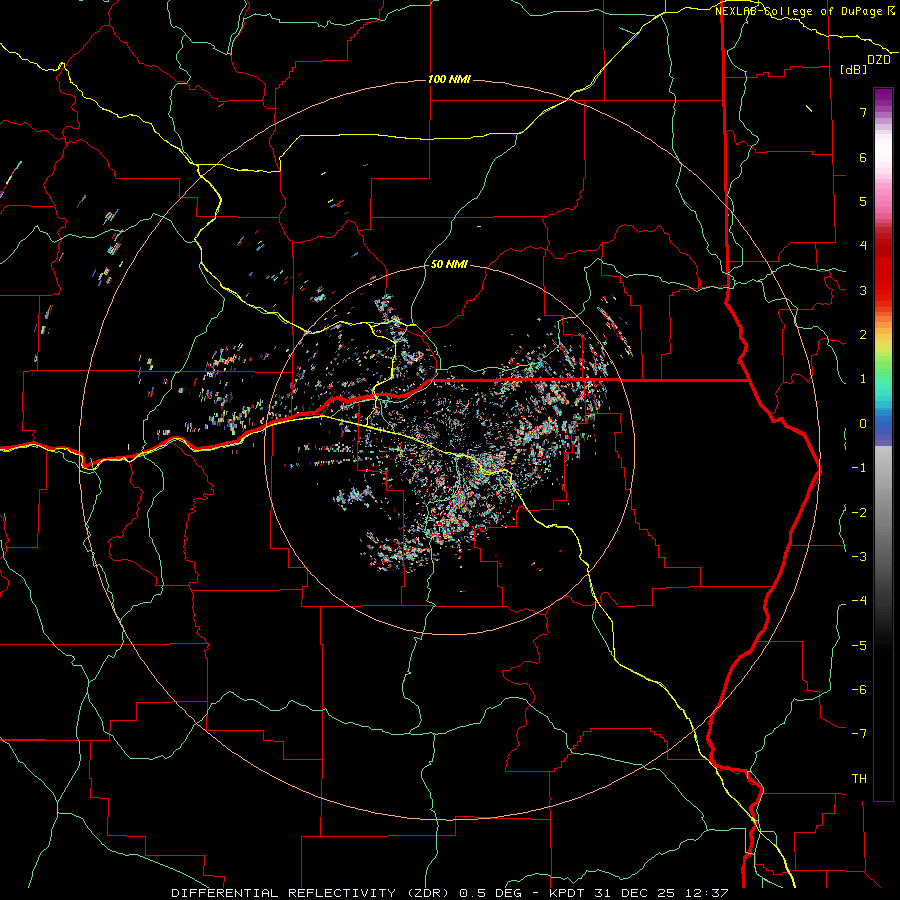Click the 3 value on the color scale
Image resolution: width=900 pixels, height=900 pixels.
click(863, 290)
